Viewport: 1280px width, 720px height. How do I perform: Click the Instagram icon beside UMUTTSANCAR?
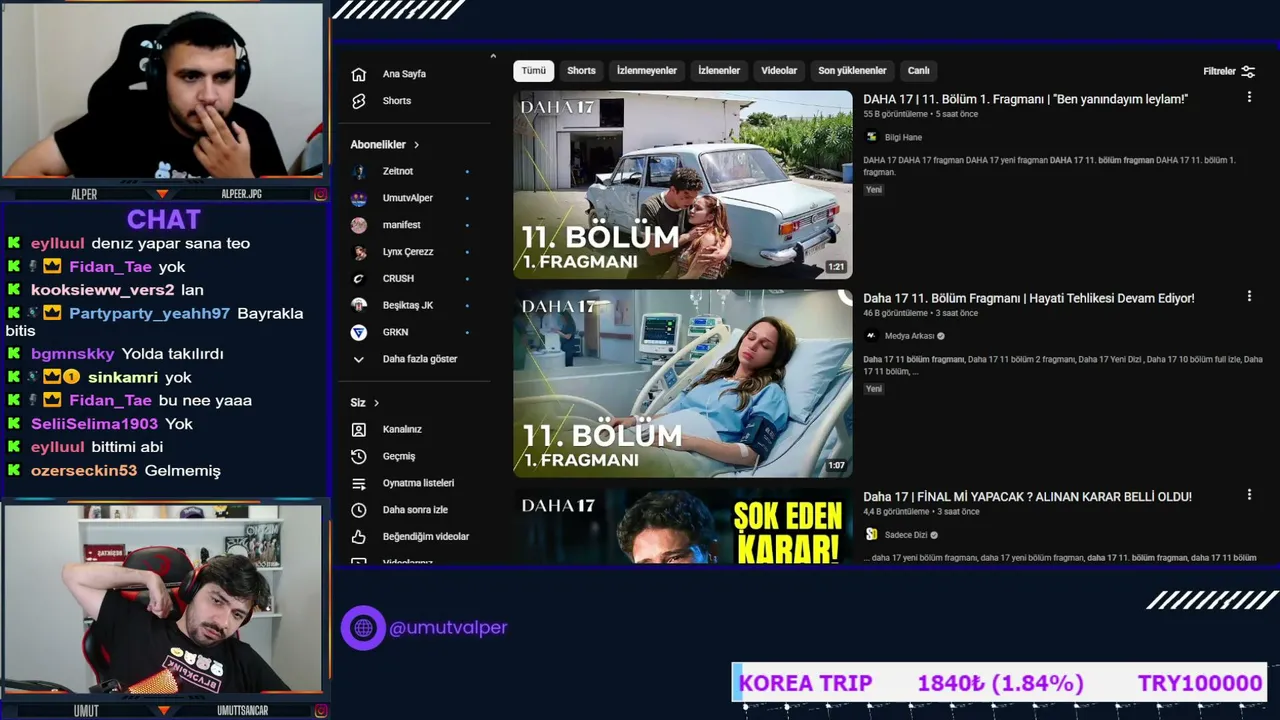click(x=320, y=711)
